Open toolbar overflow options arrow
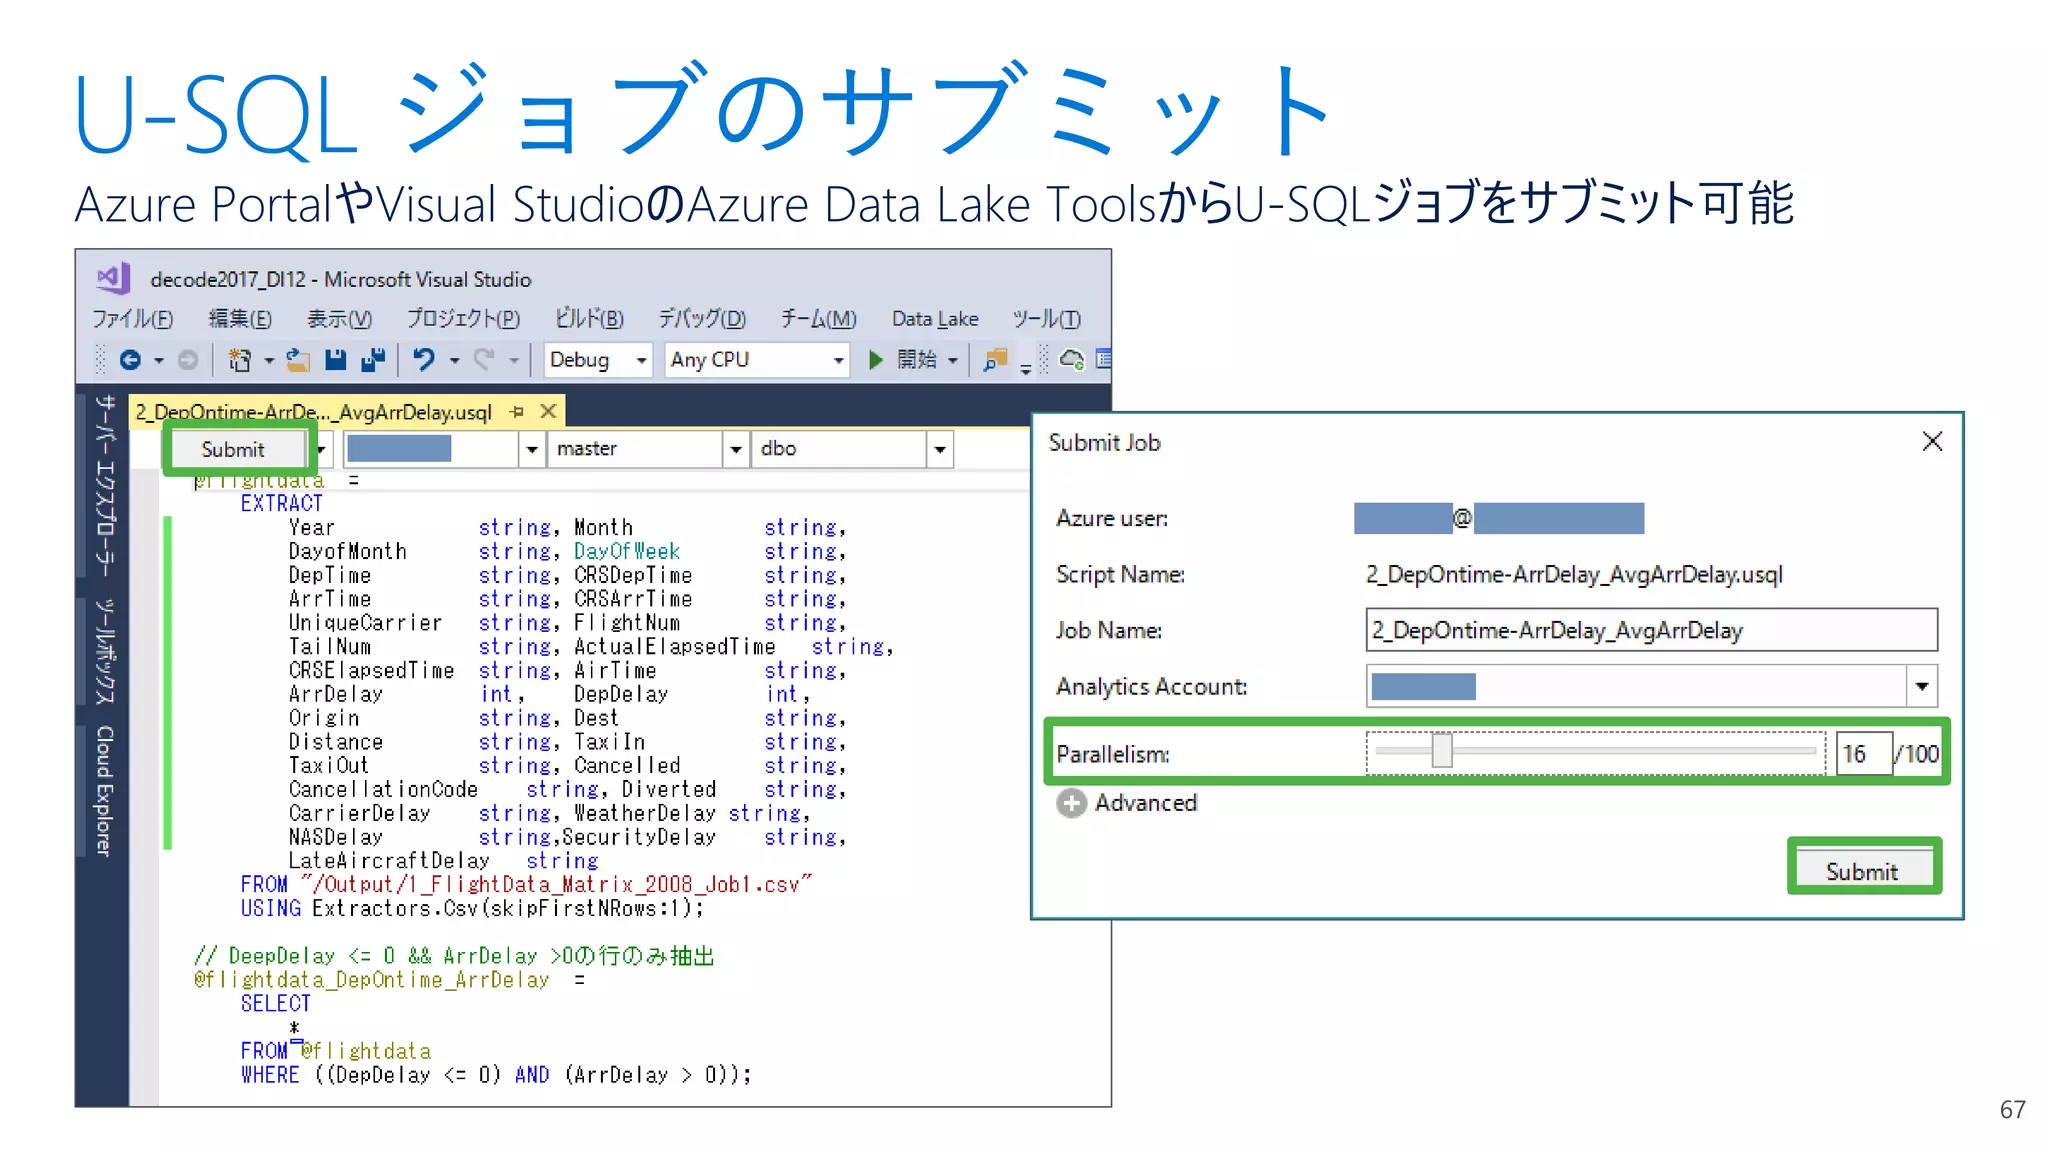This screenshot has width=2048, height=1152. point(1026,368)
